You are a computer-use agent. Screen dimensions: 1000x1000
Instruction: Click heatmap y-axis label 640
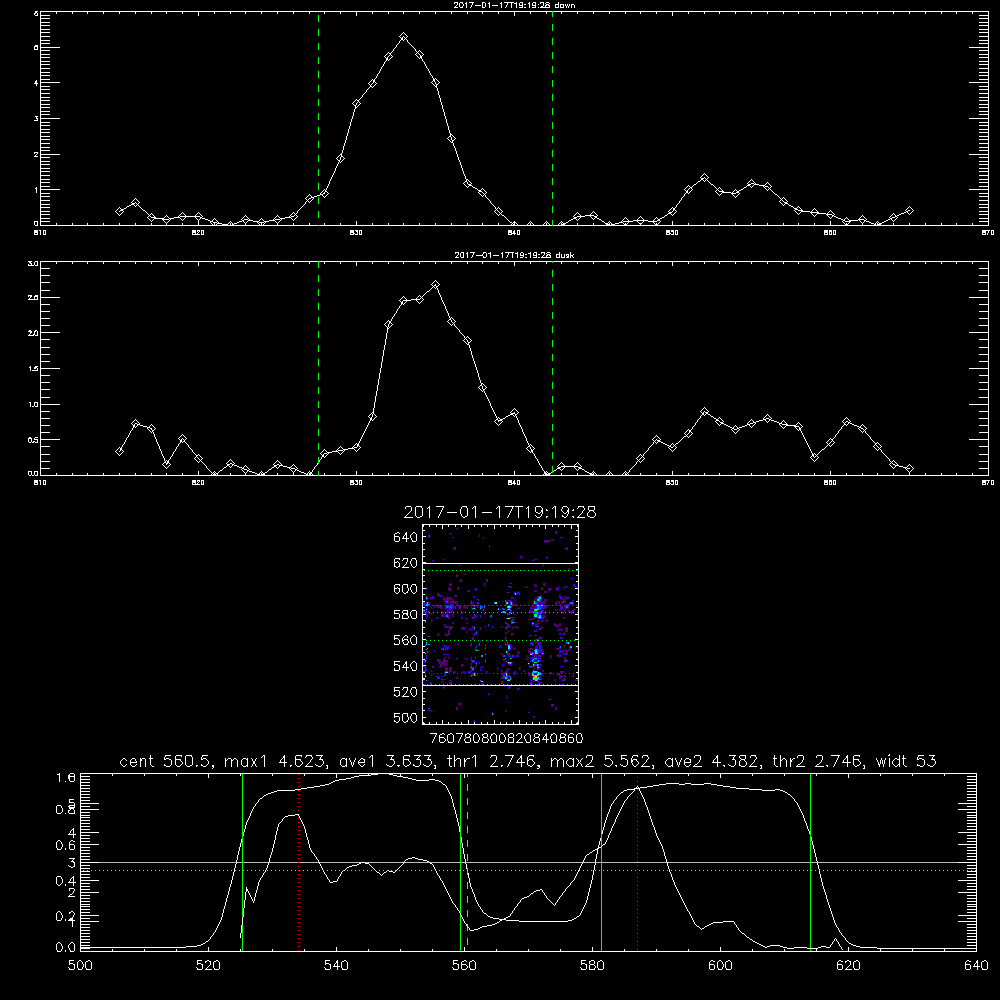(x=406, y=538)
